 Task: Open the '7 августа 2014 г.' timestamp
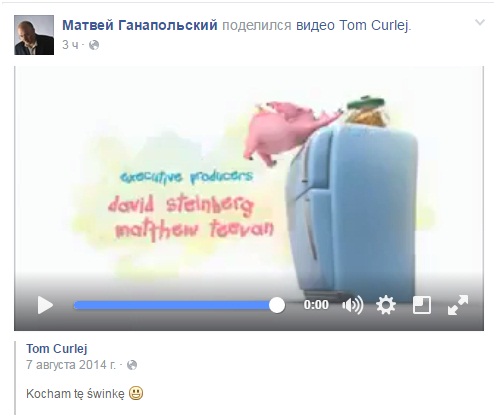click(71, 365)
